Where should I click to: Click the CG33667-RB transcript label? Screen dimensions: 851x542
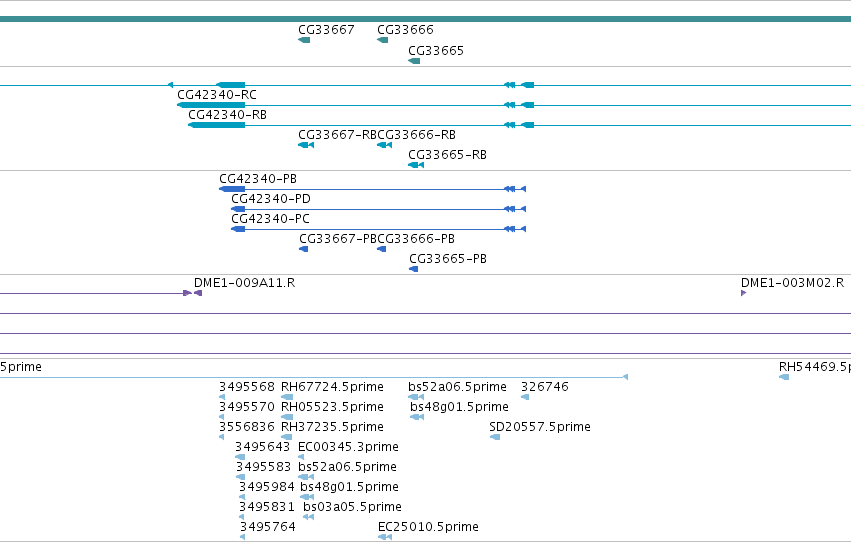click(x=337, y=135)
